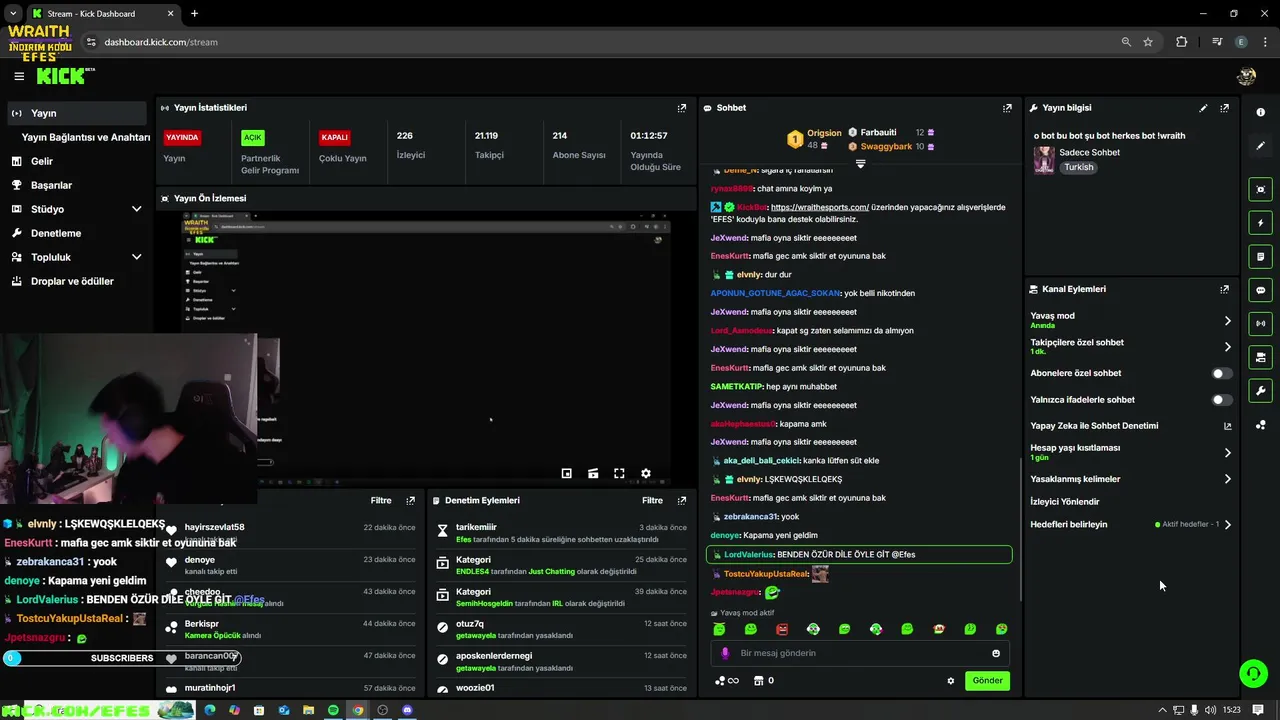The image size is (1280, 720).
Task: Click the pencil edit icon in right toolbar
Action: click(1261, 146)
